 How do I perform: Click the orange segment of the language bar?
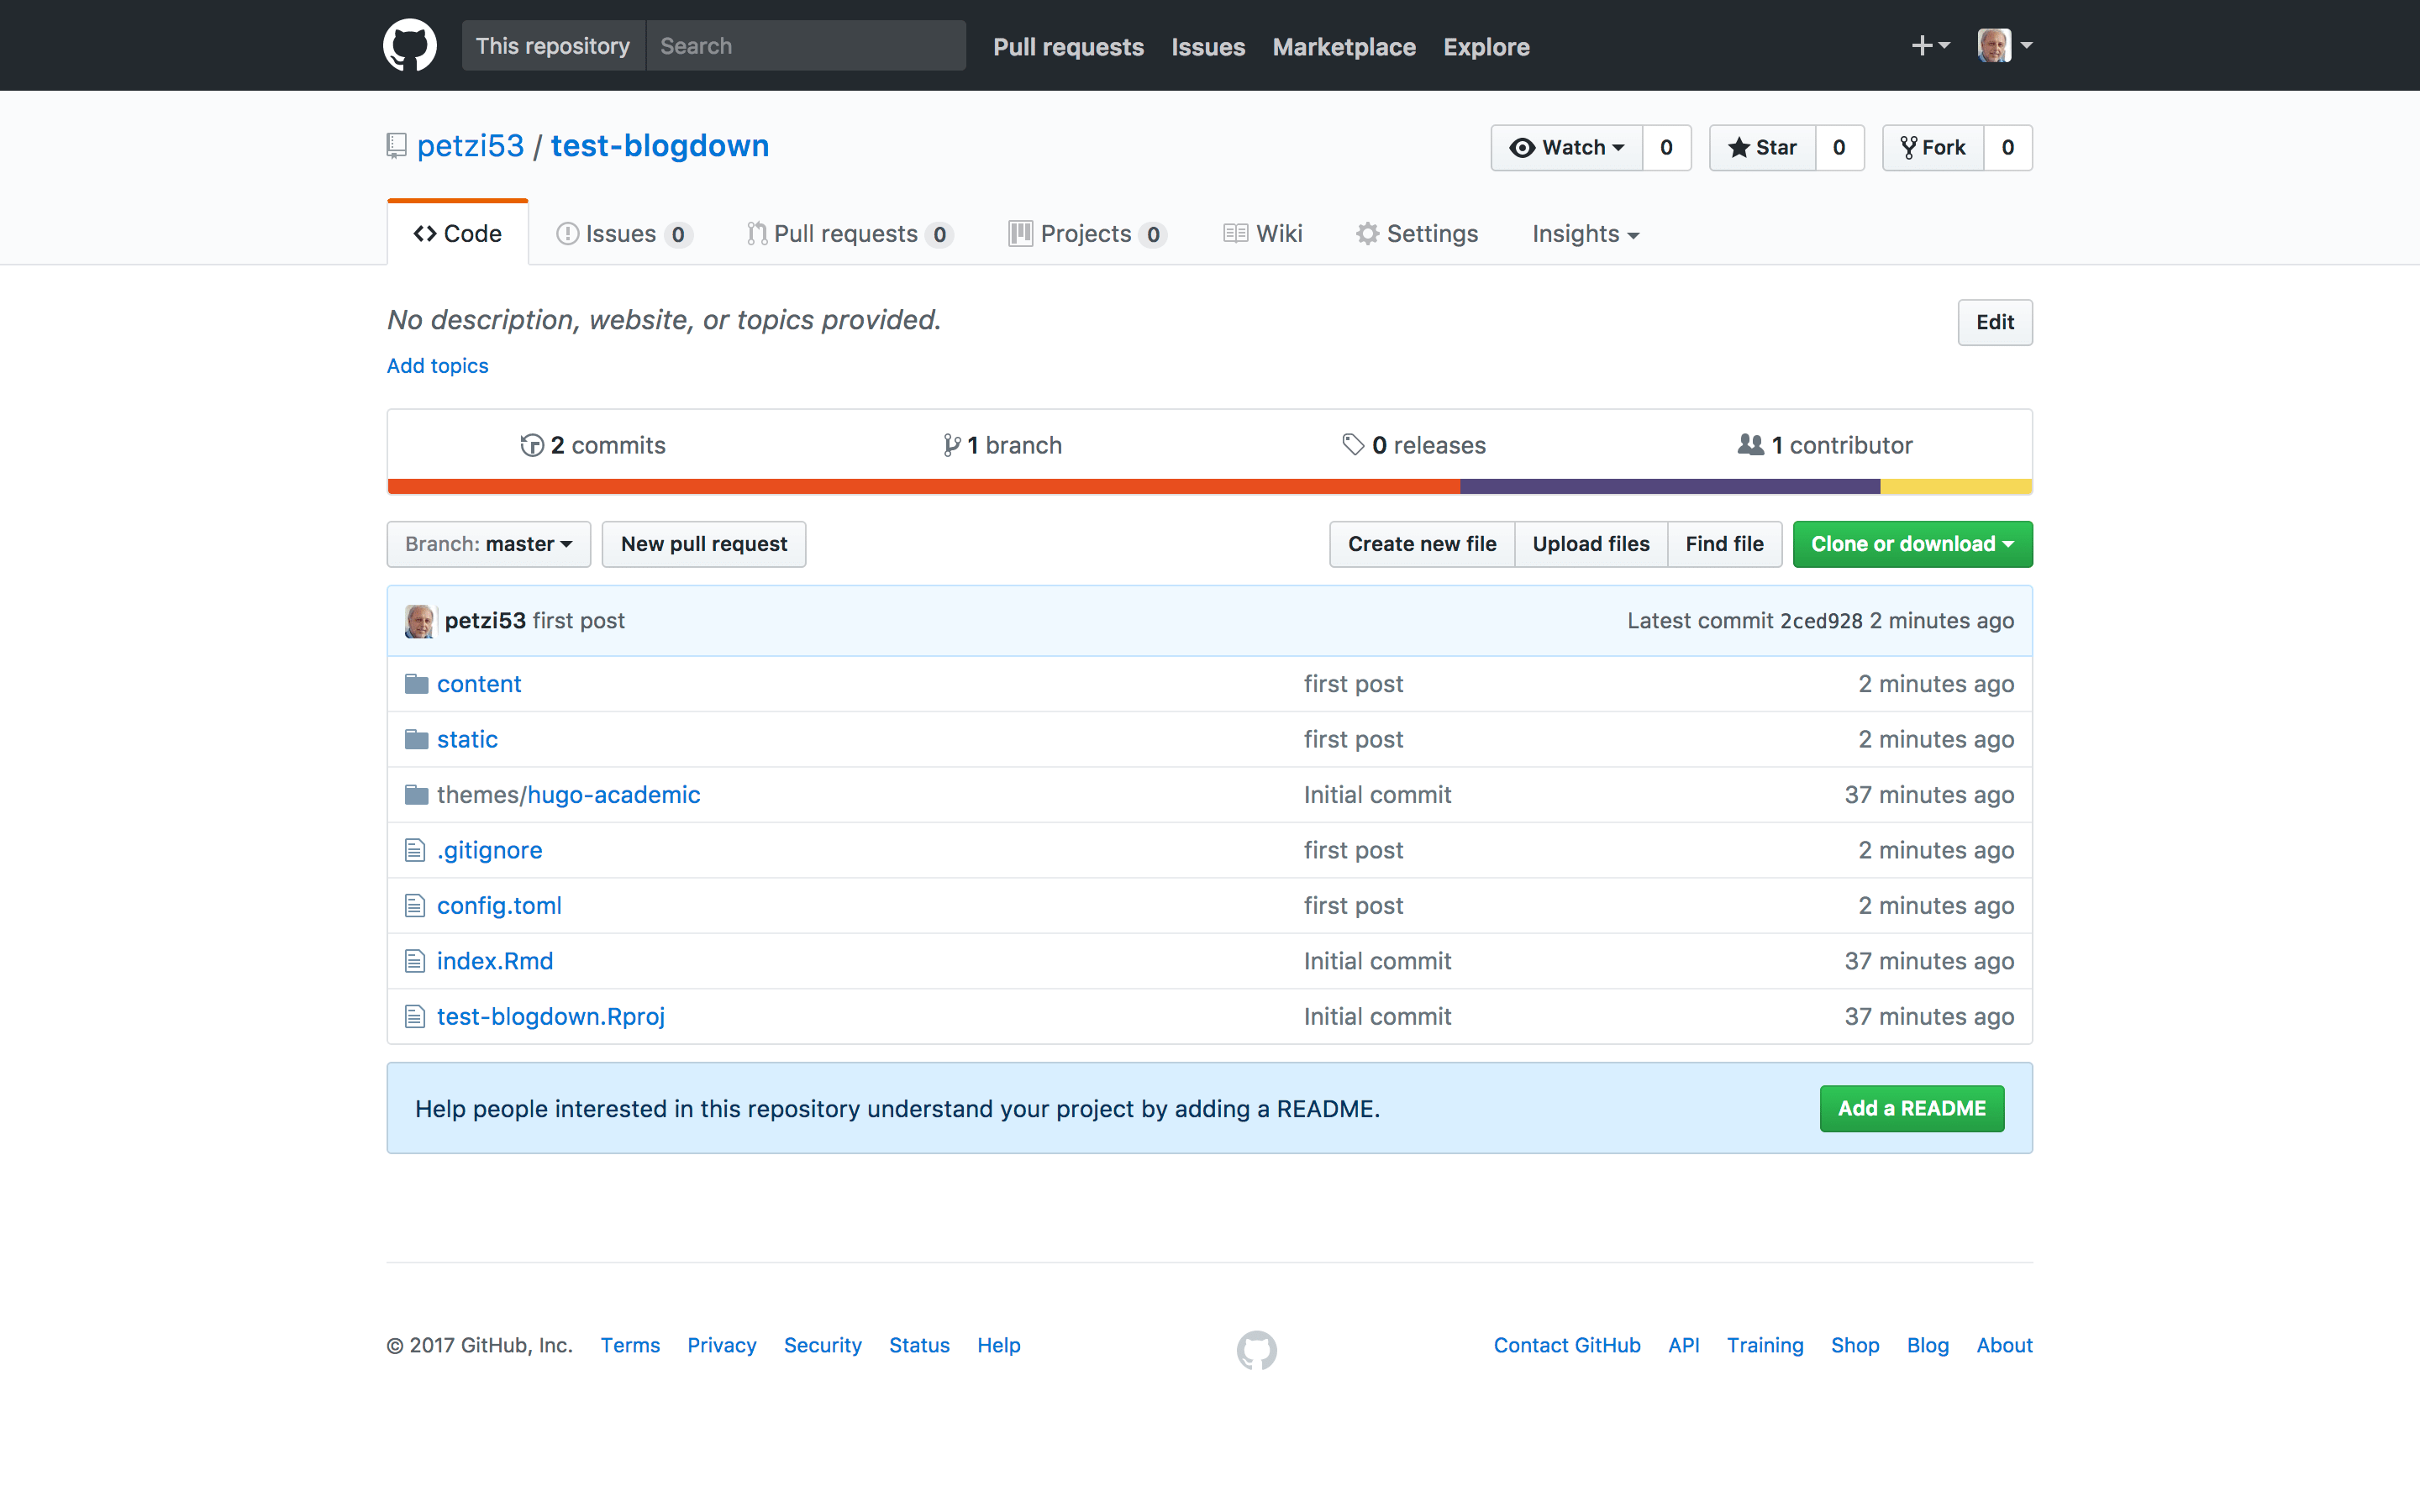922,487
